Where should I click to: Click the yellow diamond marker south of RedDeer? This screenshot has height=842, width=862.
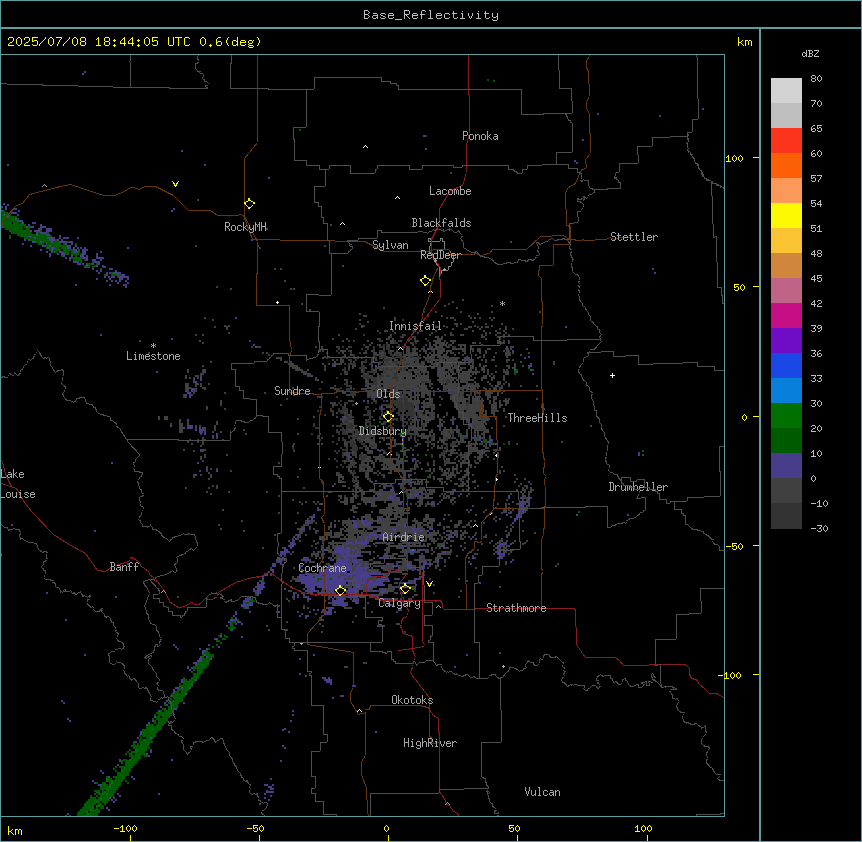tap(425, 281)
